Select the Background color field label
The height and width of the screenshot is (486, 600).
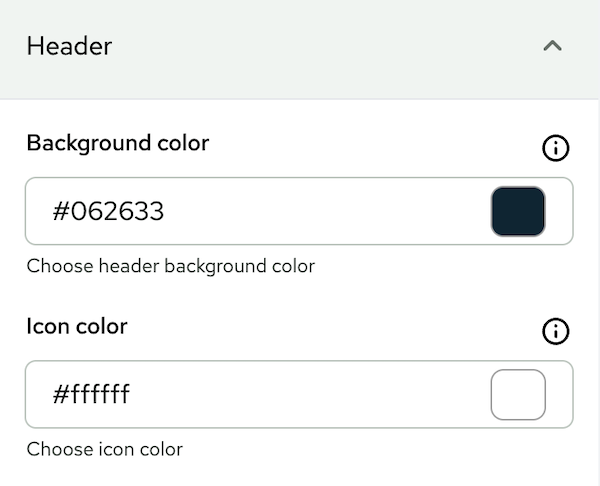tap(118, 143)
